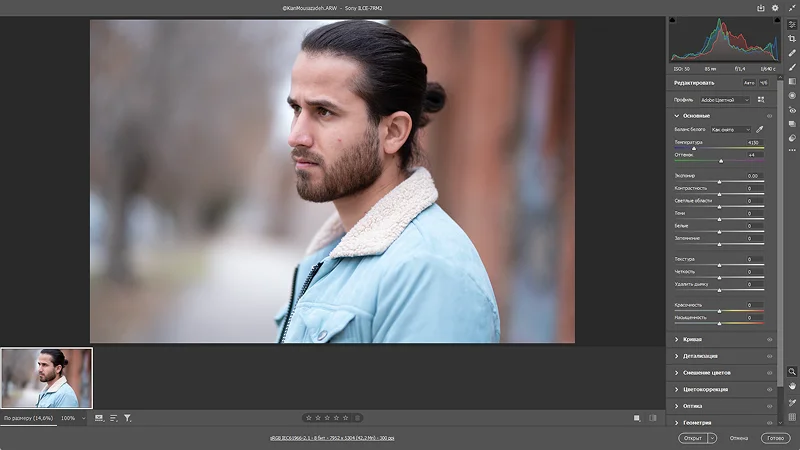Select the Zoom magnifier tool
Viewport: 800px width, 450px height.
click(792, 371)
